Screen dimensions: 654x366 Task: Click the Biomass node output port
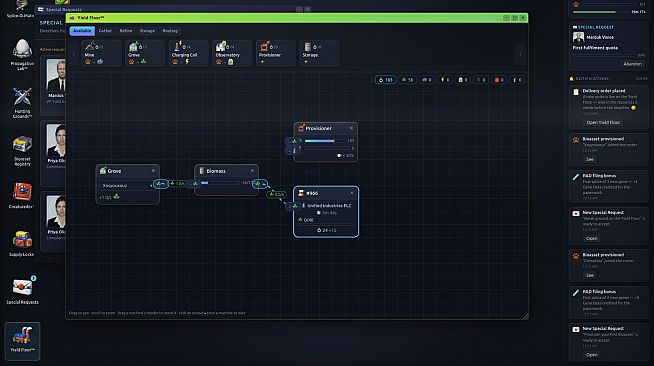(x=259, y=183)
